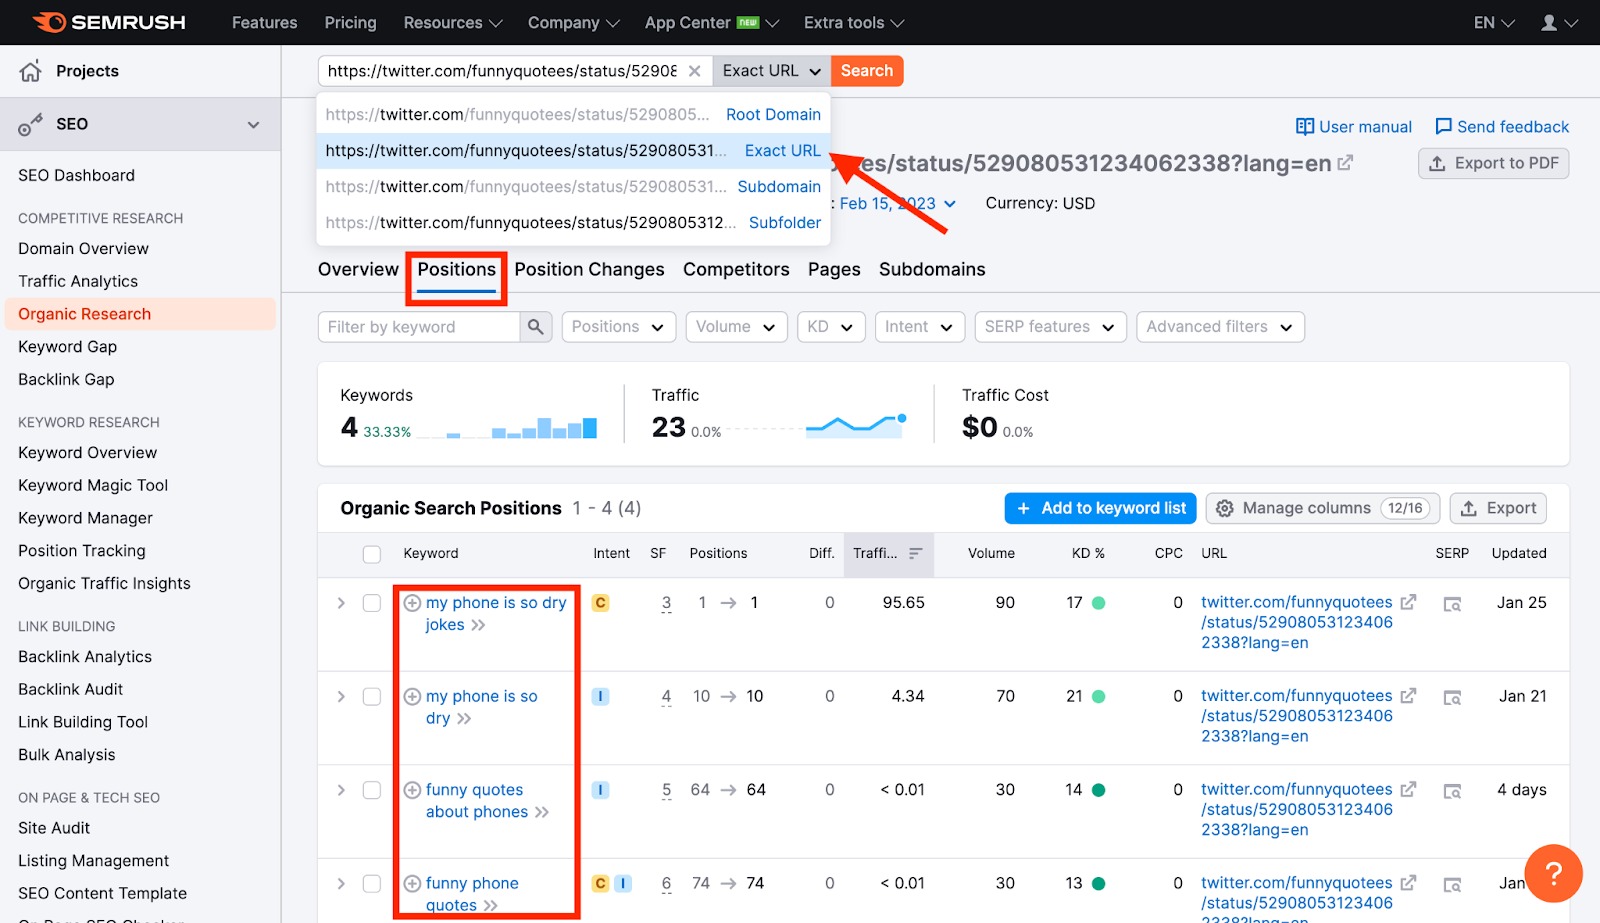
Task: Open the KD filter dropdown
Action: pyautogui.click(x=830, y=327)
